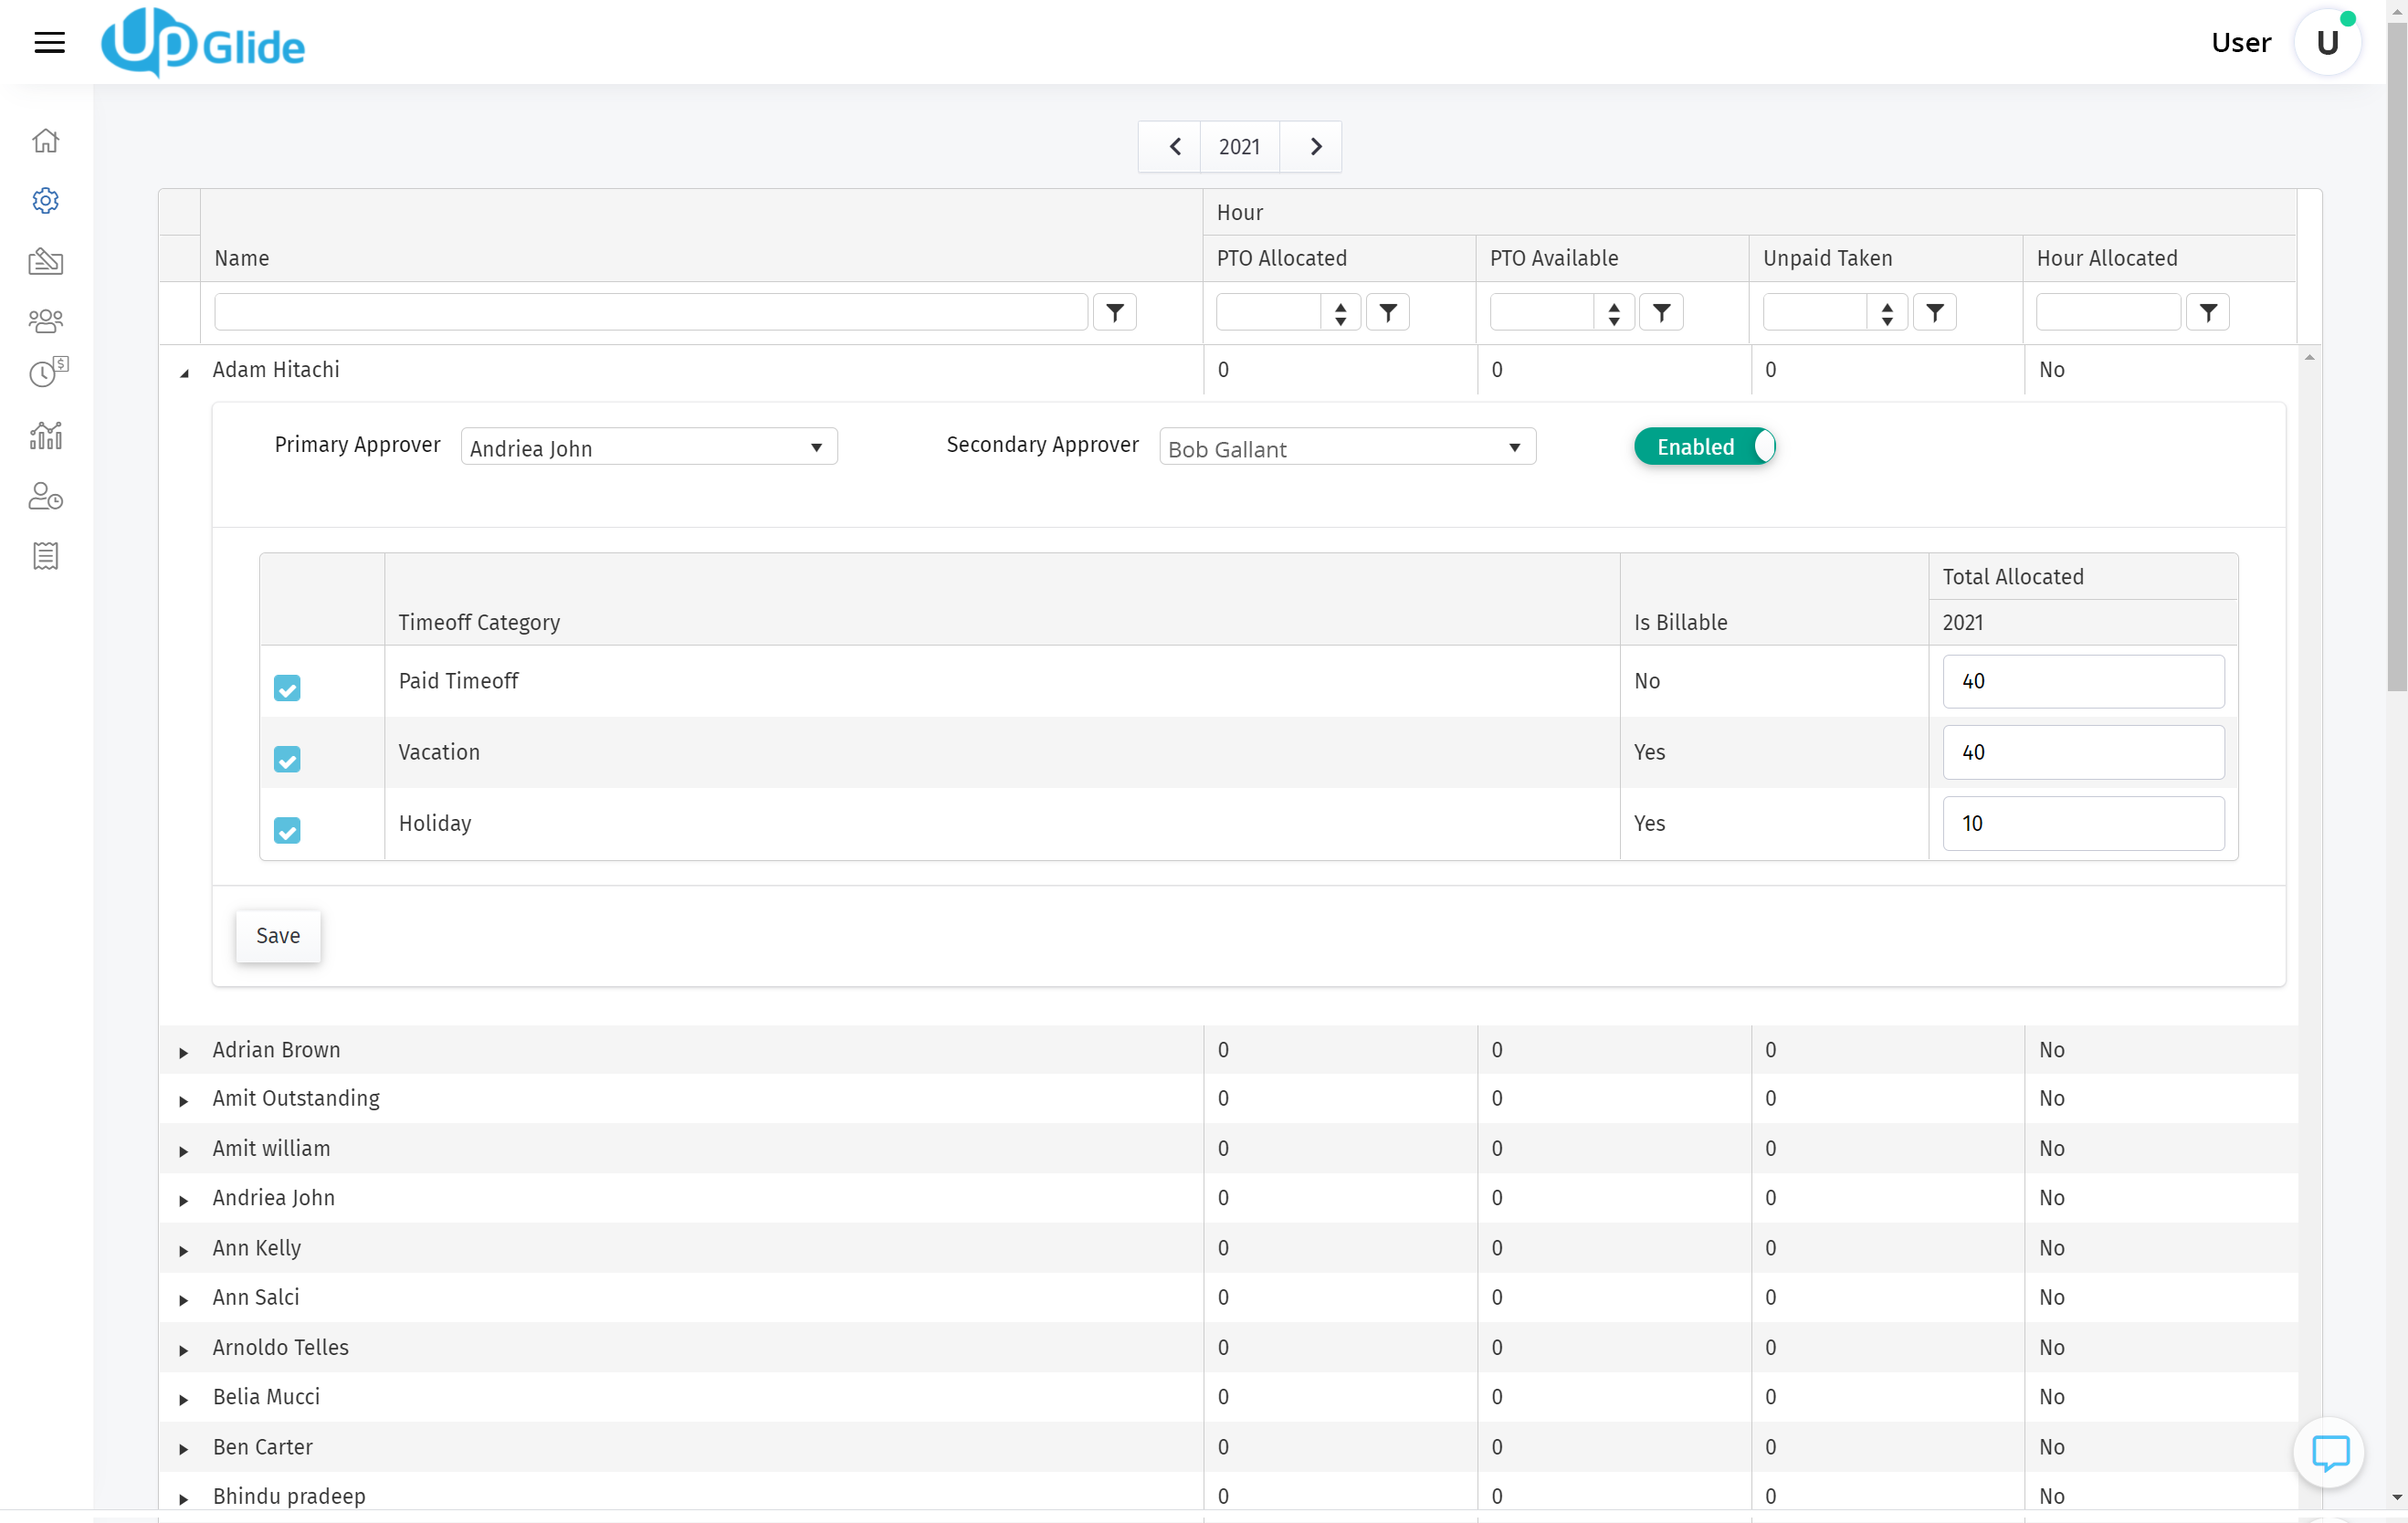This screenshot has width=2408, height=1523.
Task: Go to the Home sidebar icon
Action: tap(45, 141)
